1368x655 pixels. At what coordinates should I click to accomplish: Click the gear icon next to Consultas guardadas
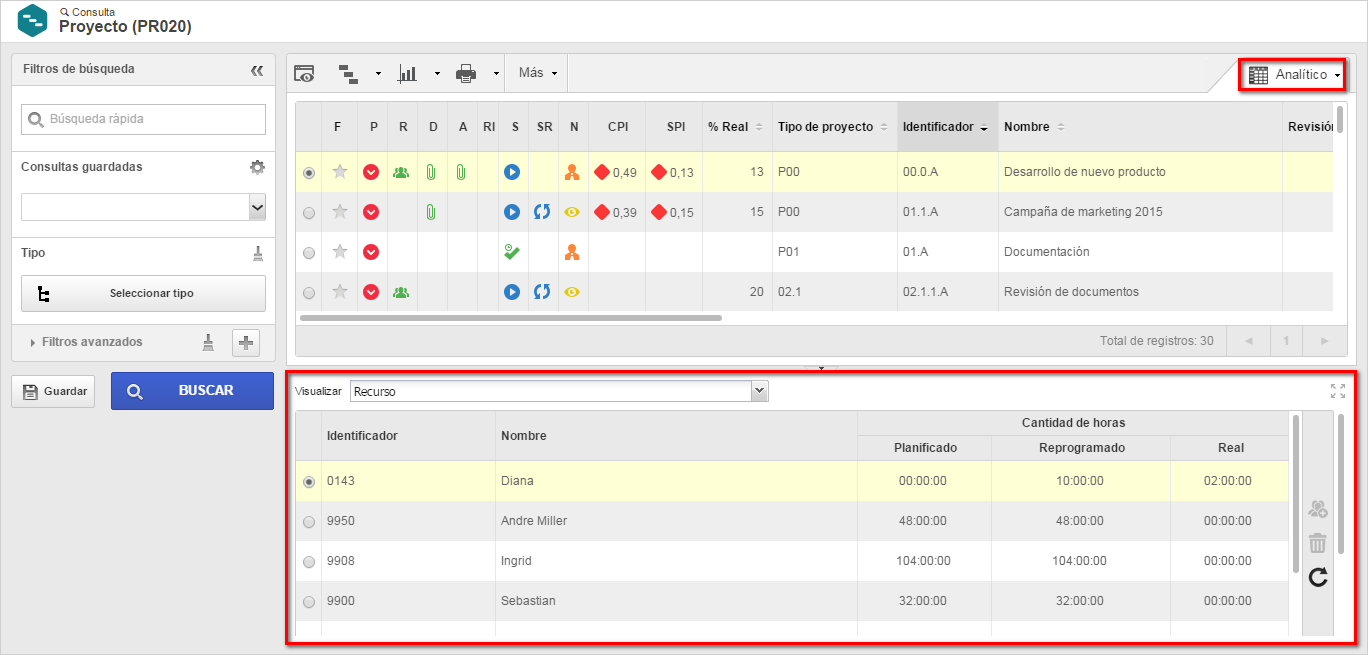[257, 167]
